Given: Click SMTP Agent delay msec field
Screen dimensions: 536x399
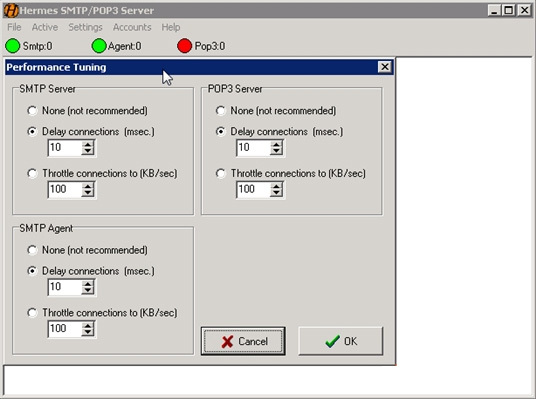Looking at the screenshot, I should click(x=65, y=287).
